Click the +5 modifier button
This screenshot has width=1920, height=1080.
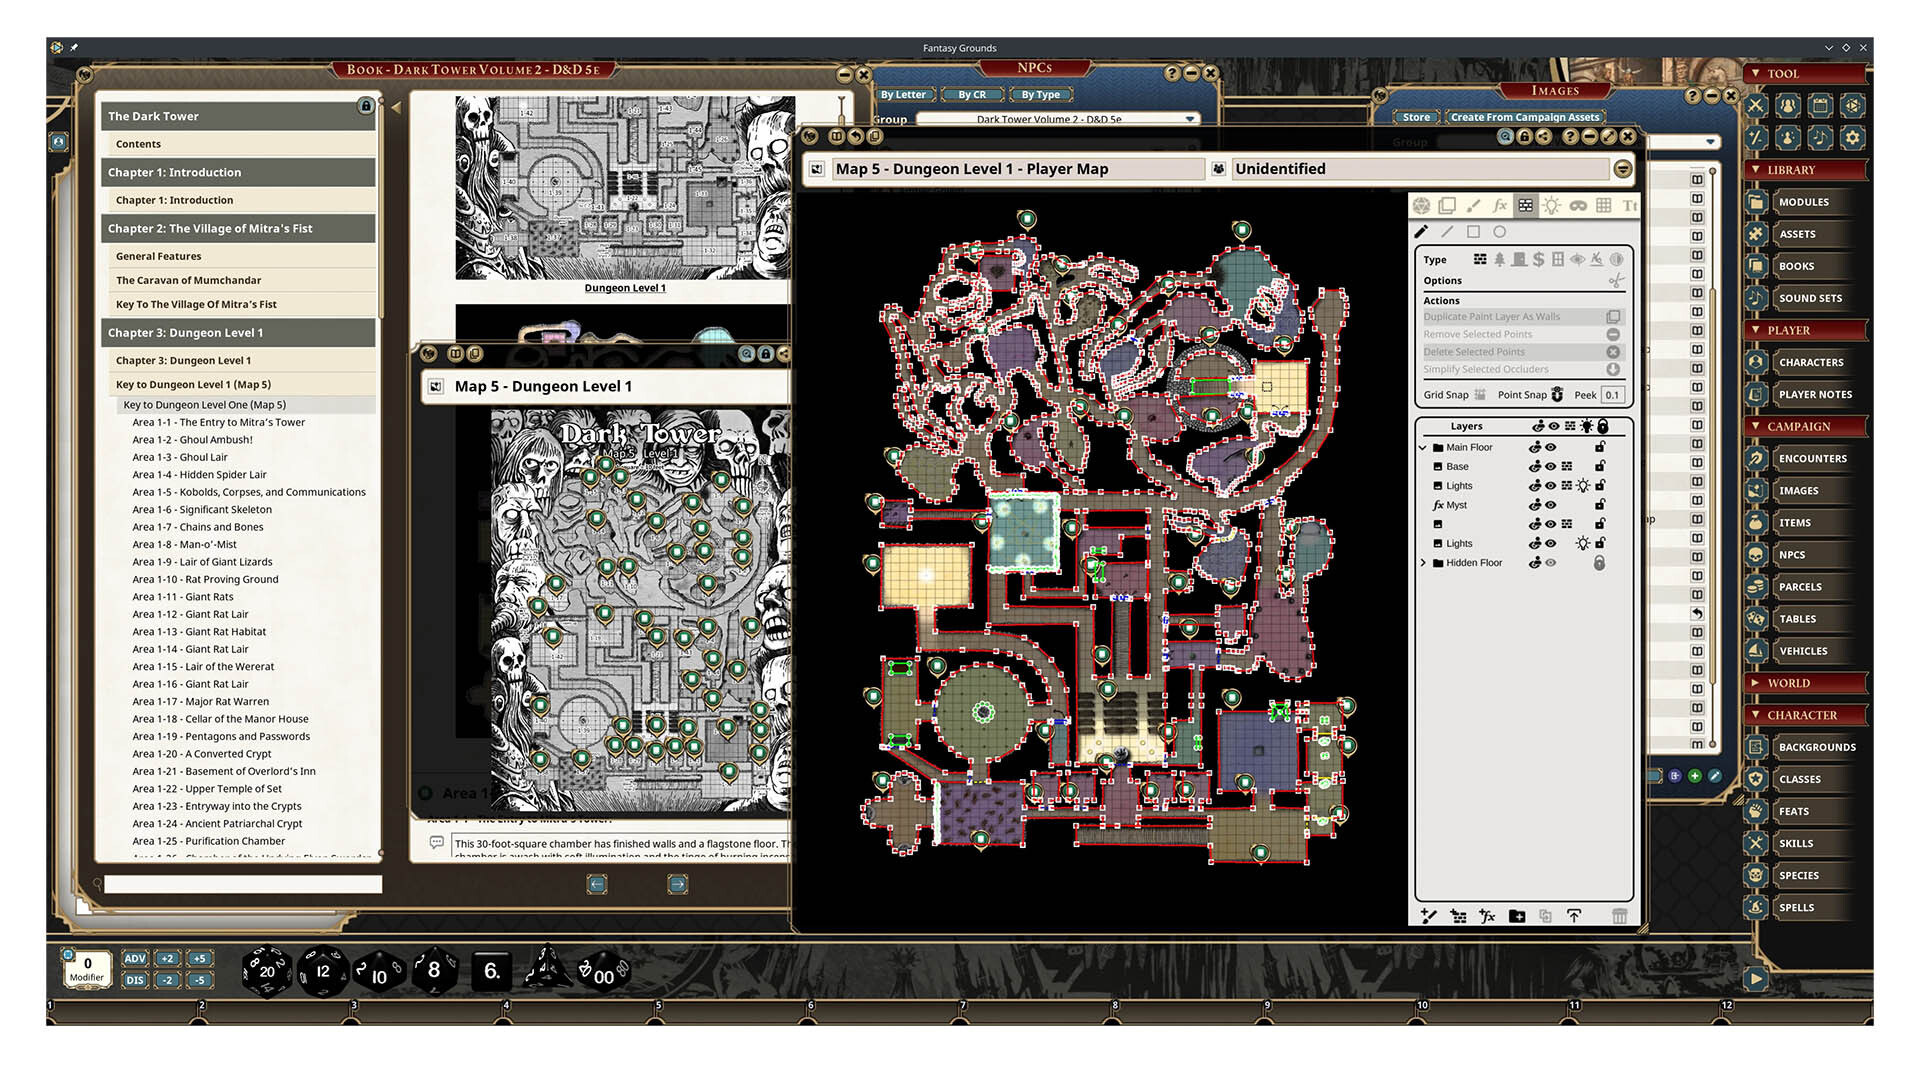click(x=199, y=958)
